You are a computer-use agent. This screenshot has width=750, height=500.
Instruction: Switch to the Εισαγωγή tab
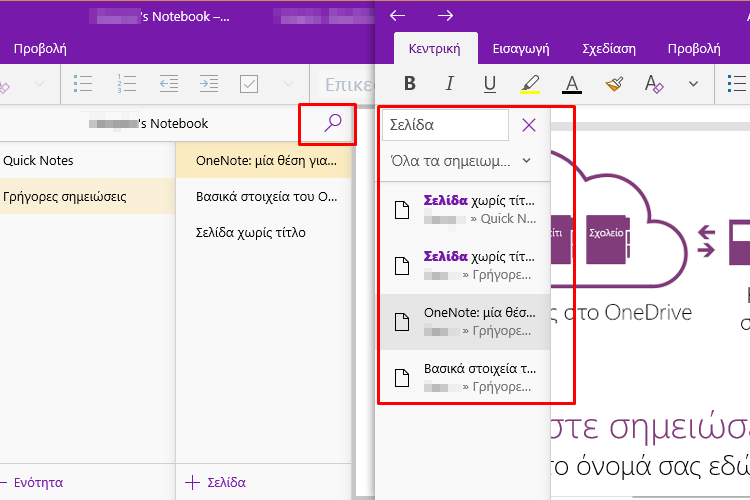click(x=521, y=48)
